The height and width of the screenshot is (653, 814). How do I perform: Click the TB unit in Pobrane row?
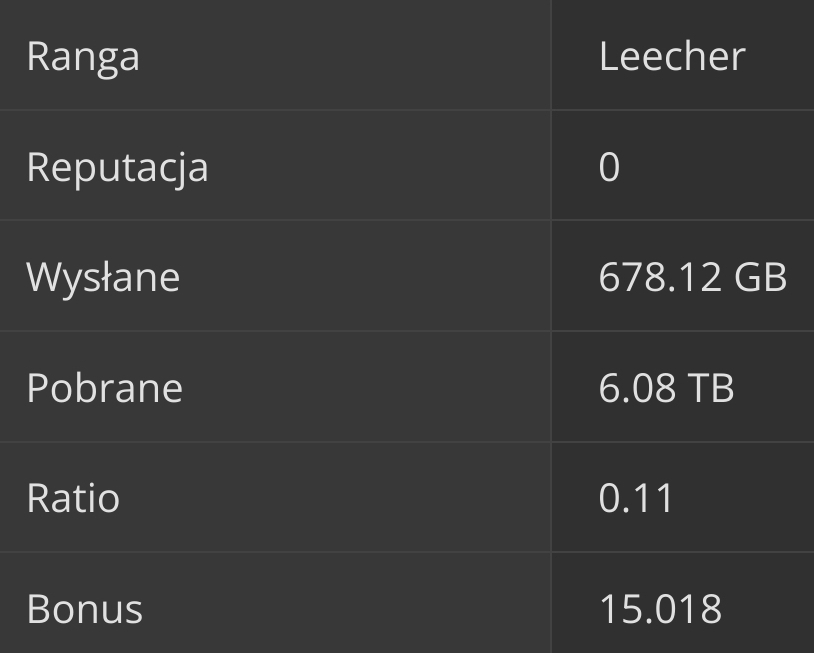710,388
